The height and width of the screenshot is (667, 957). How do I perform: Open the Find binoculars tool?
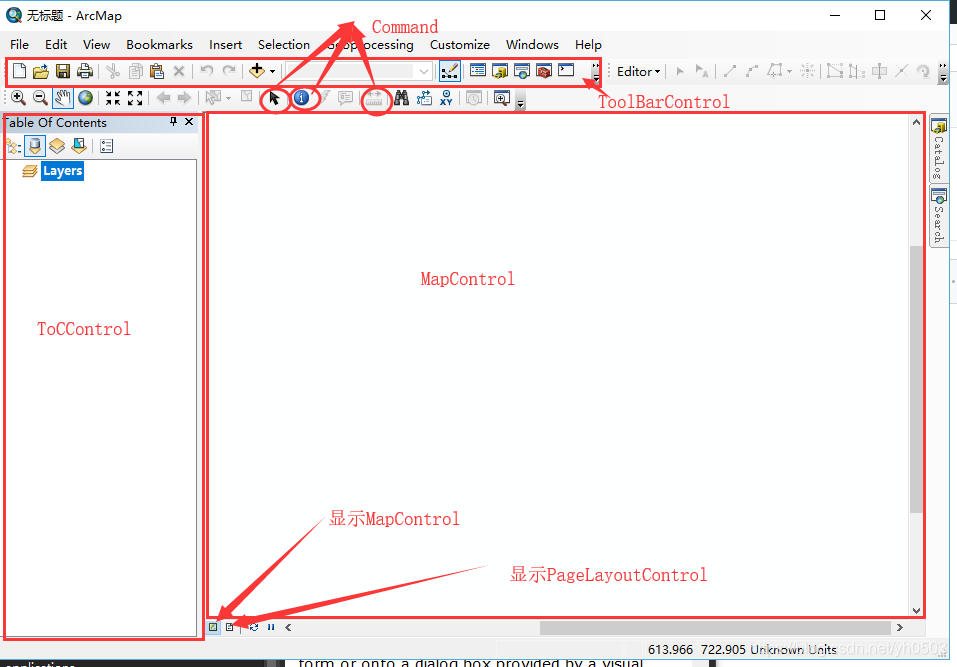(401, 98)
